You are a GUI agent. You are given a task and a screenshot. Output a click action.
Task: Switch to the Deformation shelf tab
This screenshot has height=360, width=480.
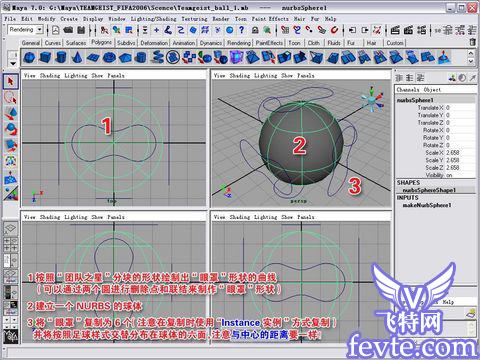tap(154, 43)
